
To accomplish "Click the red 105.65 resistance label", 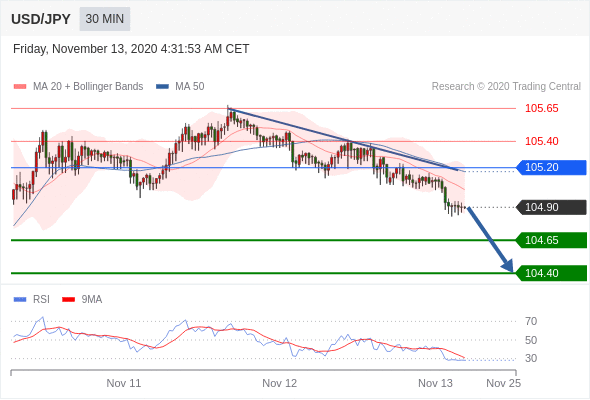I will [x=542, y=108].
